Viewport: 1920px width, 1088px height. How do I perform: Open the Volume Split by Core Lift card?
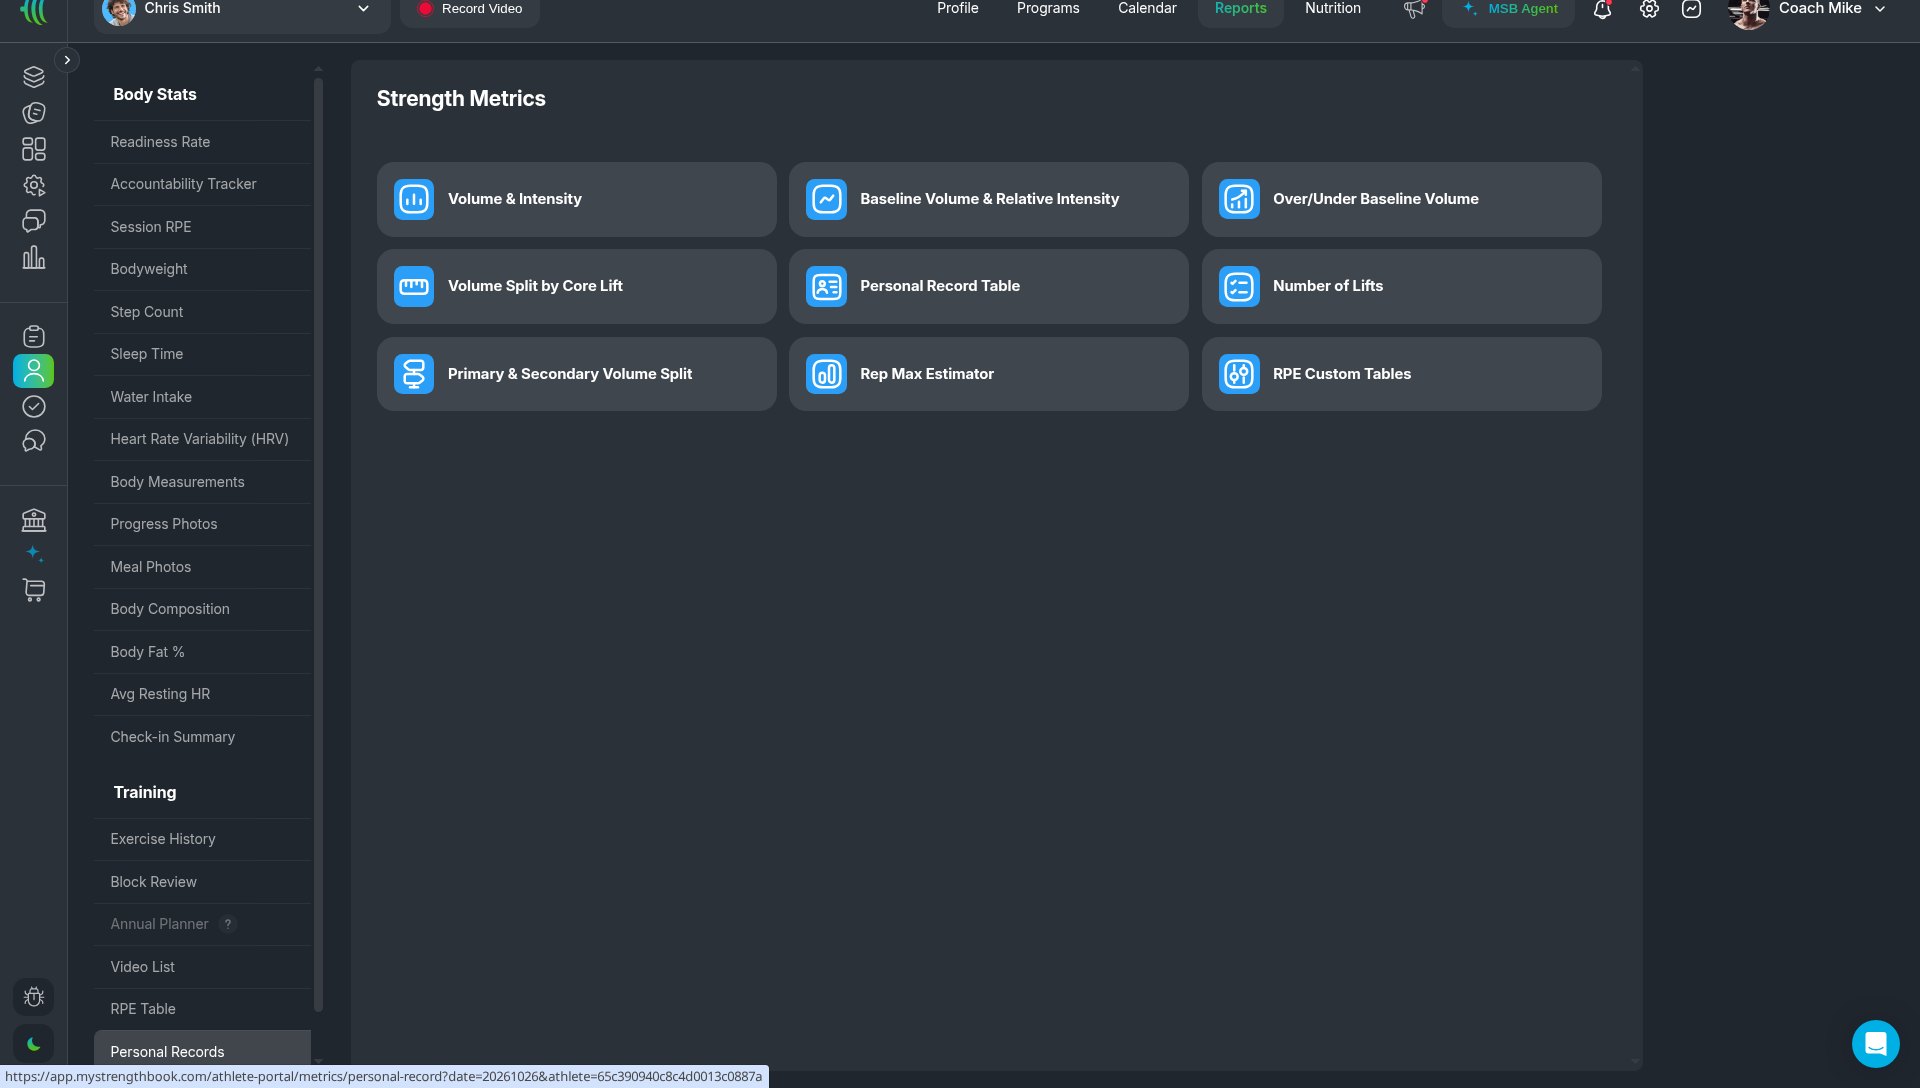click(x=577, y=286)
